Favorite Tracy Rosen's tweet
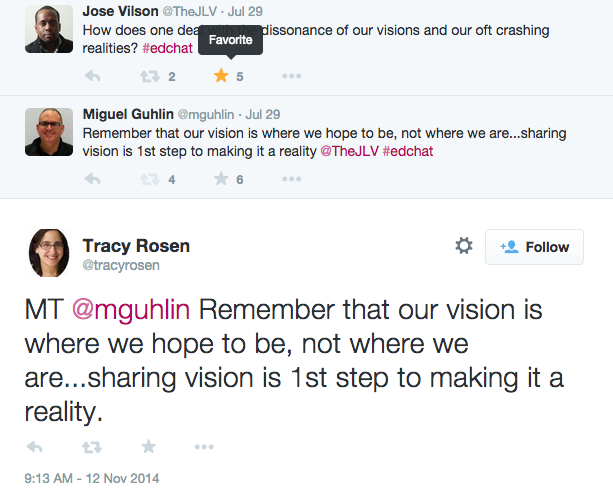Screen dimensions: 613x496 click(x=148, y=446)
